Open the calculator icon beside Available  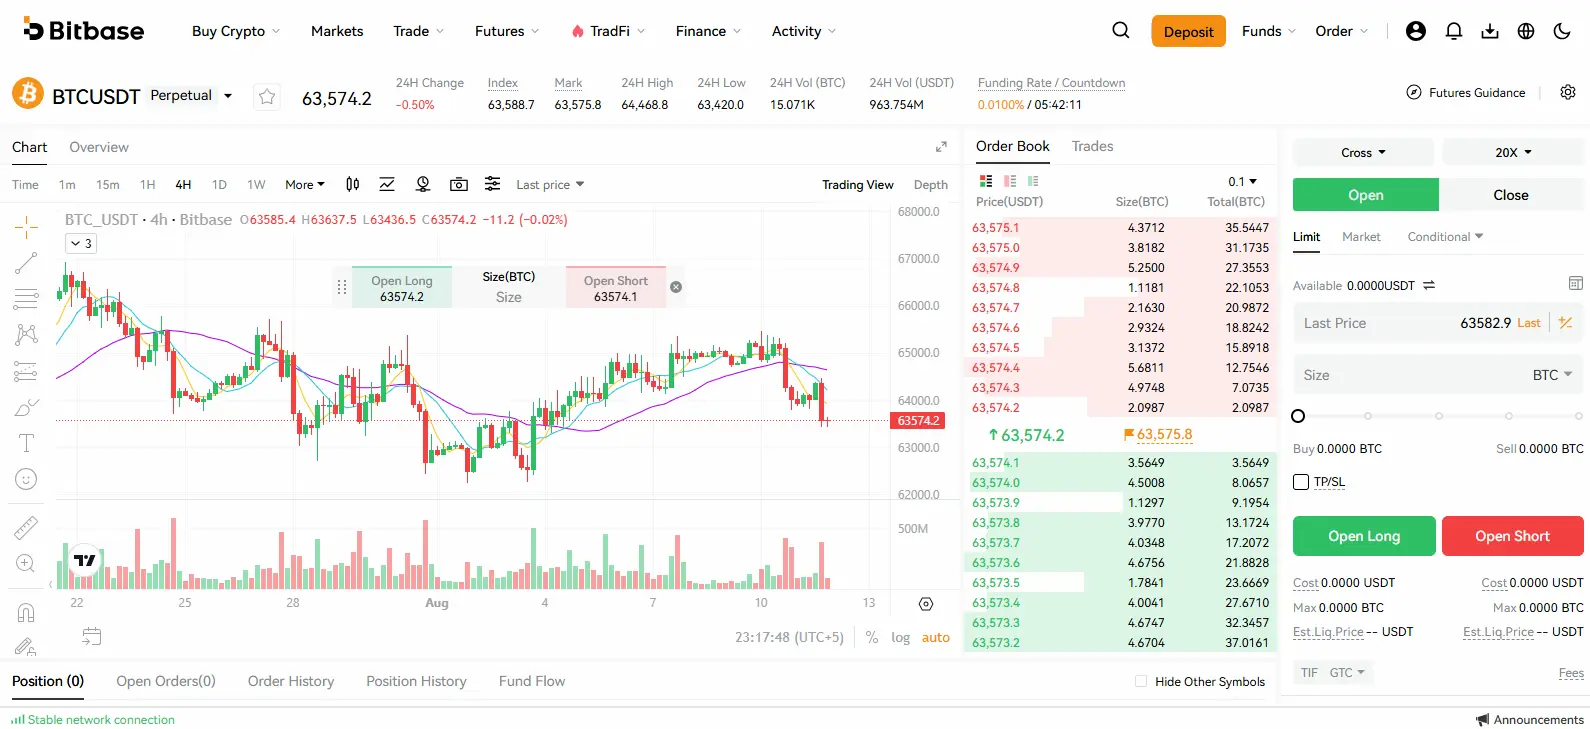coord(1576,284)
